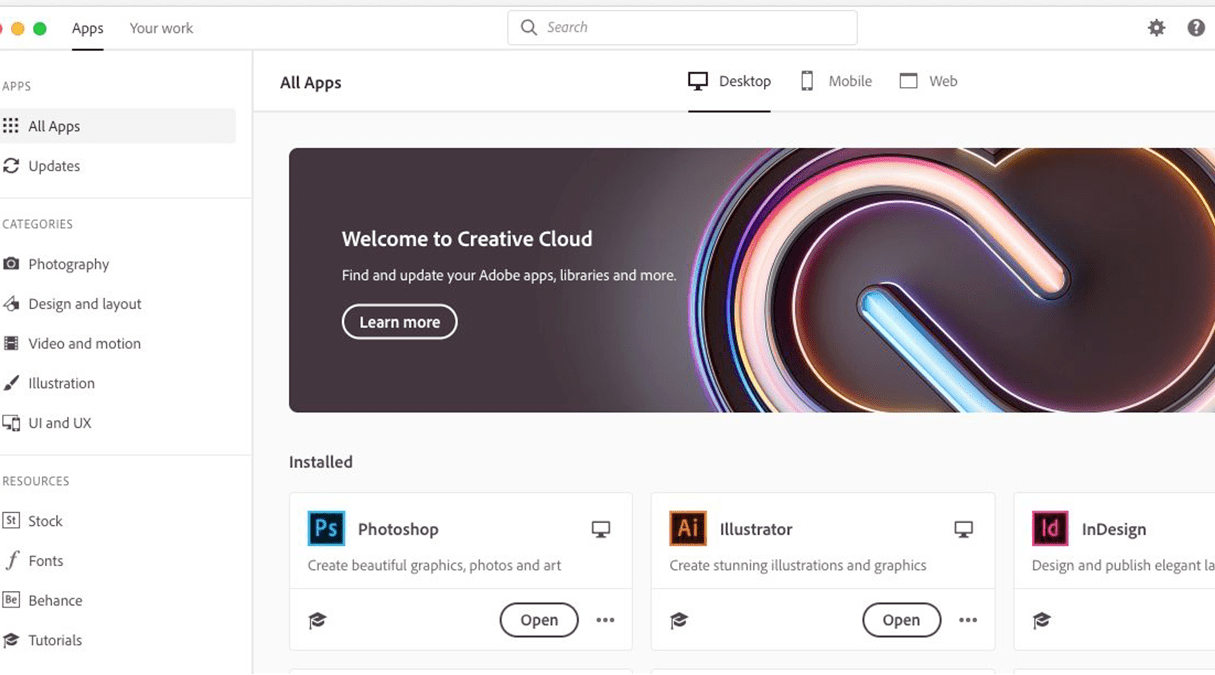Click into the Search field
This screenshot has height=675, width=1215.
682,28
